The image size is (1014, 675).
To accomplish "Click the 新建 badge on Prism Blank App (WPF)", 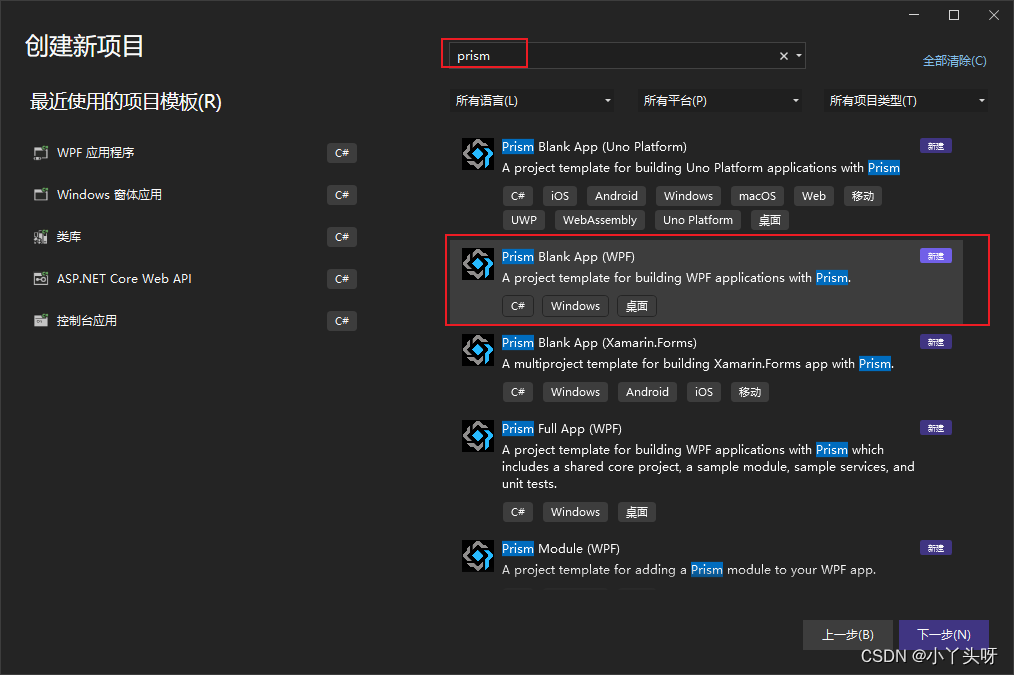I will pyautogui.click(x=936, y=256).
